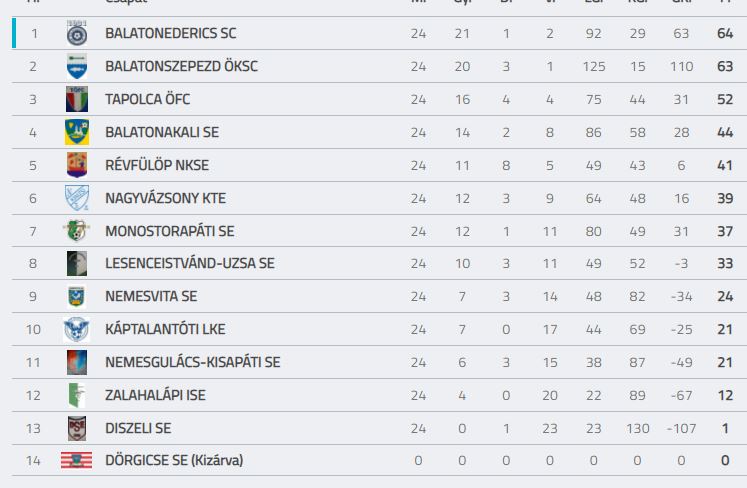Click the Dörgicse SE flag logo
Image resolution: width=747 pixels, height=488 pixels.
(77, 460)
